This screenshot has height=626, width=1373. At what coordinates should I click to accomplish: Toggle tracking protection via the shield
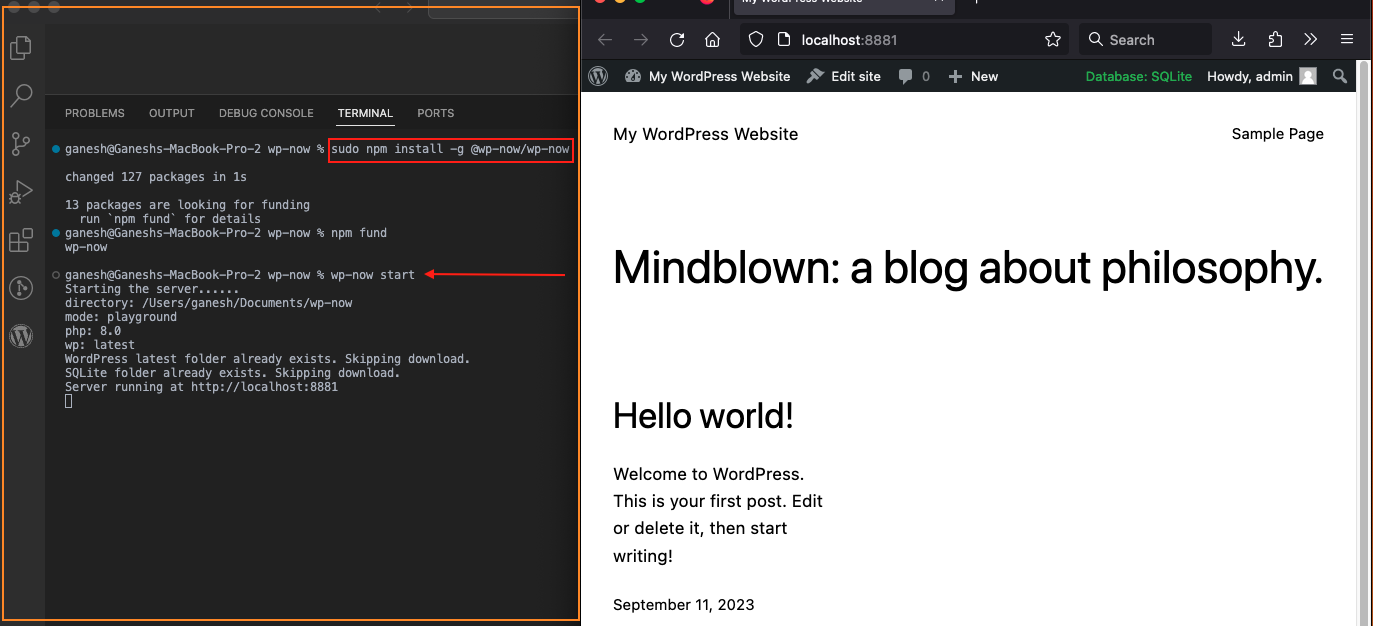[755, 39]
